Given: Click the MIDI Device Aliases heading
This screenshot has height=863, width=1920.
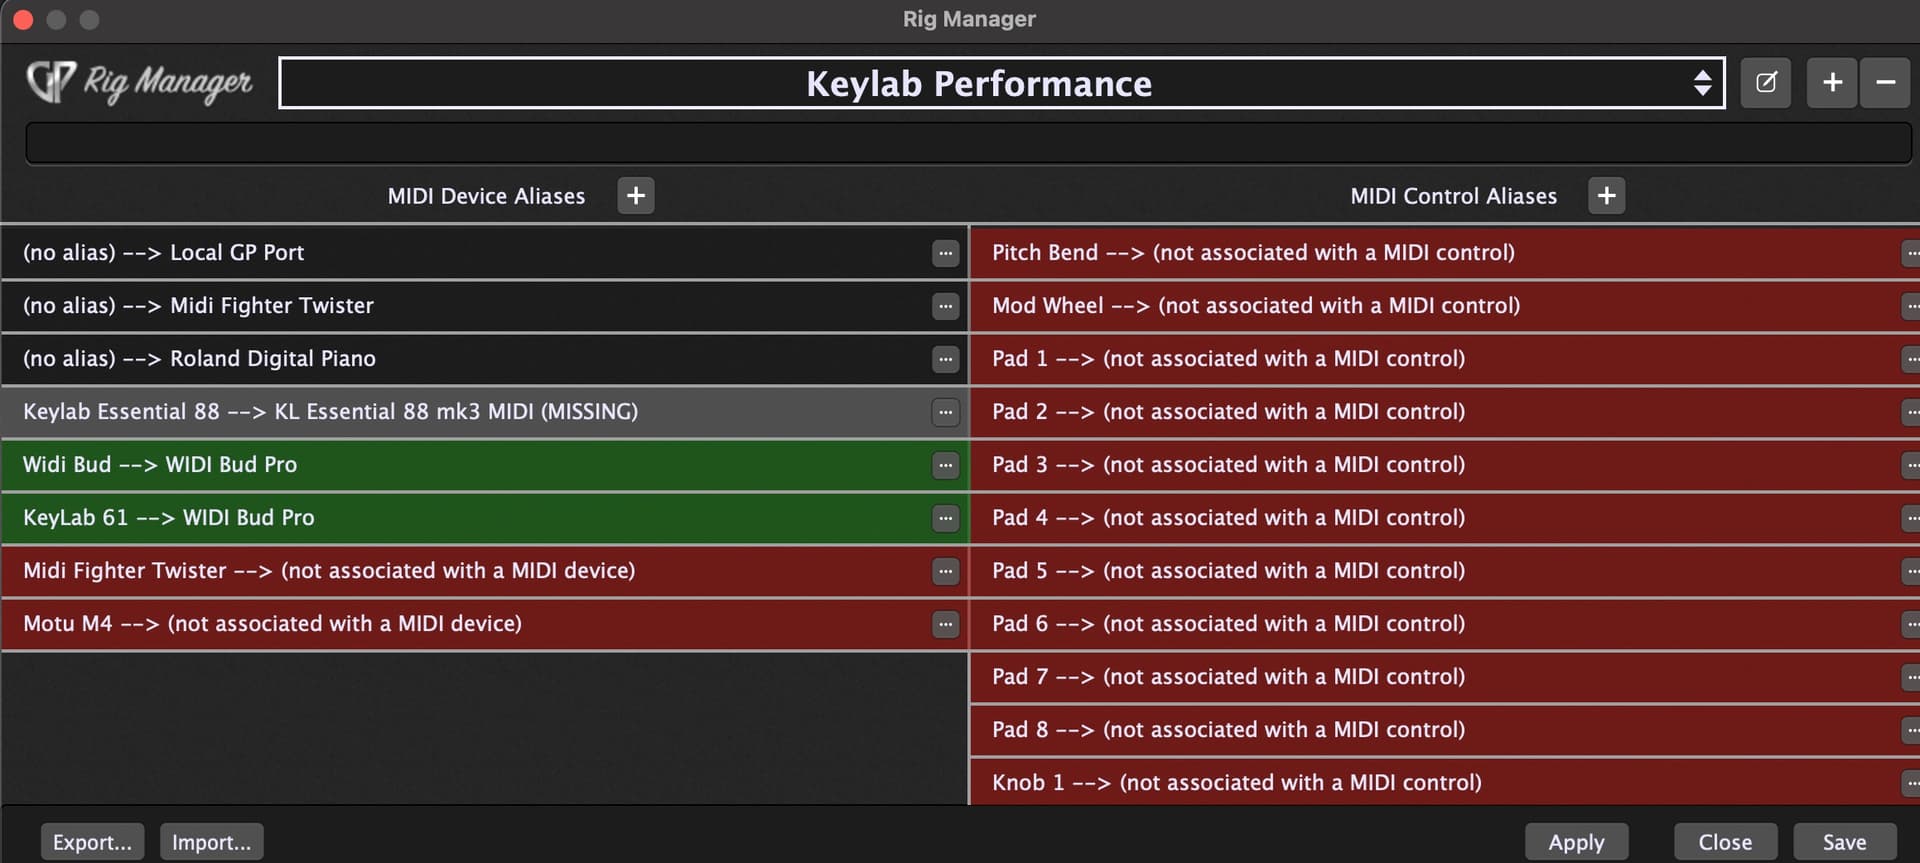Looking at the screenshot, I should pyautogui.click(x=486, y=196).
